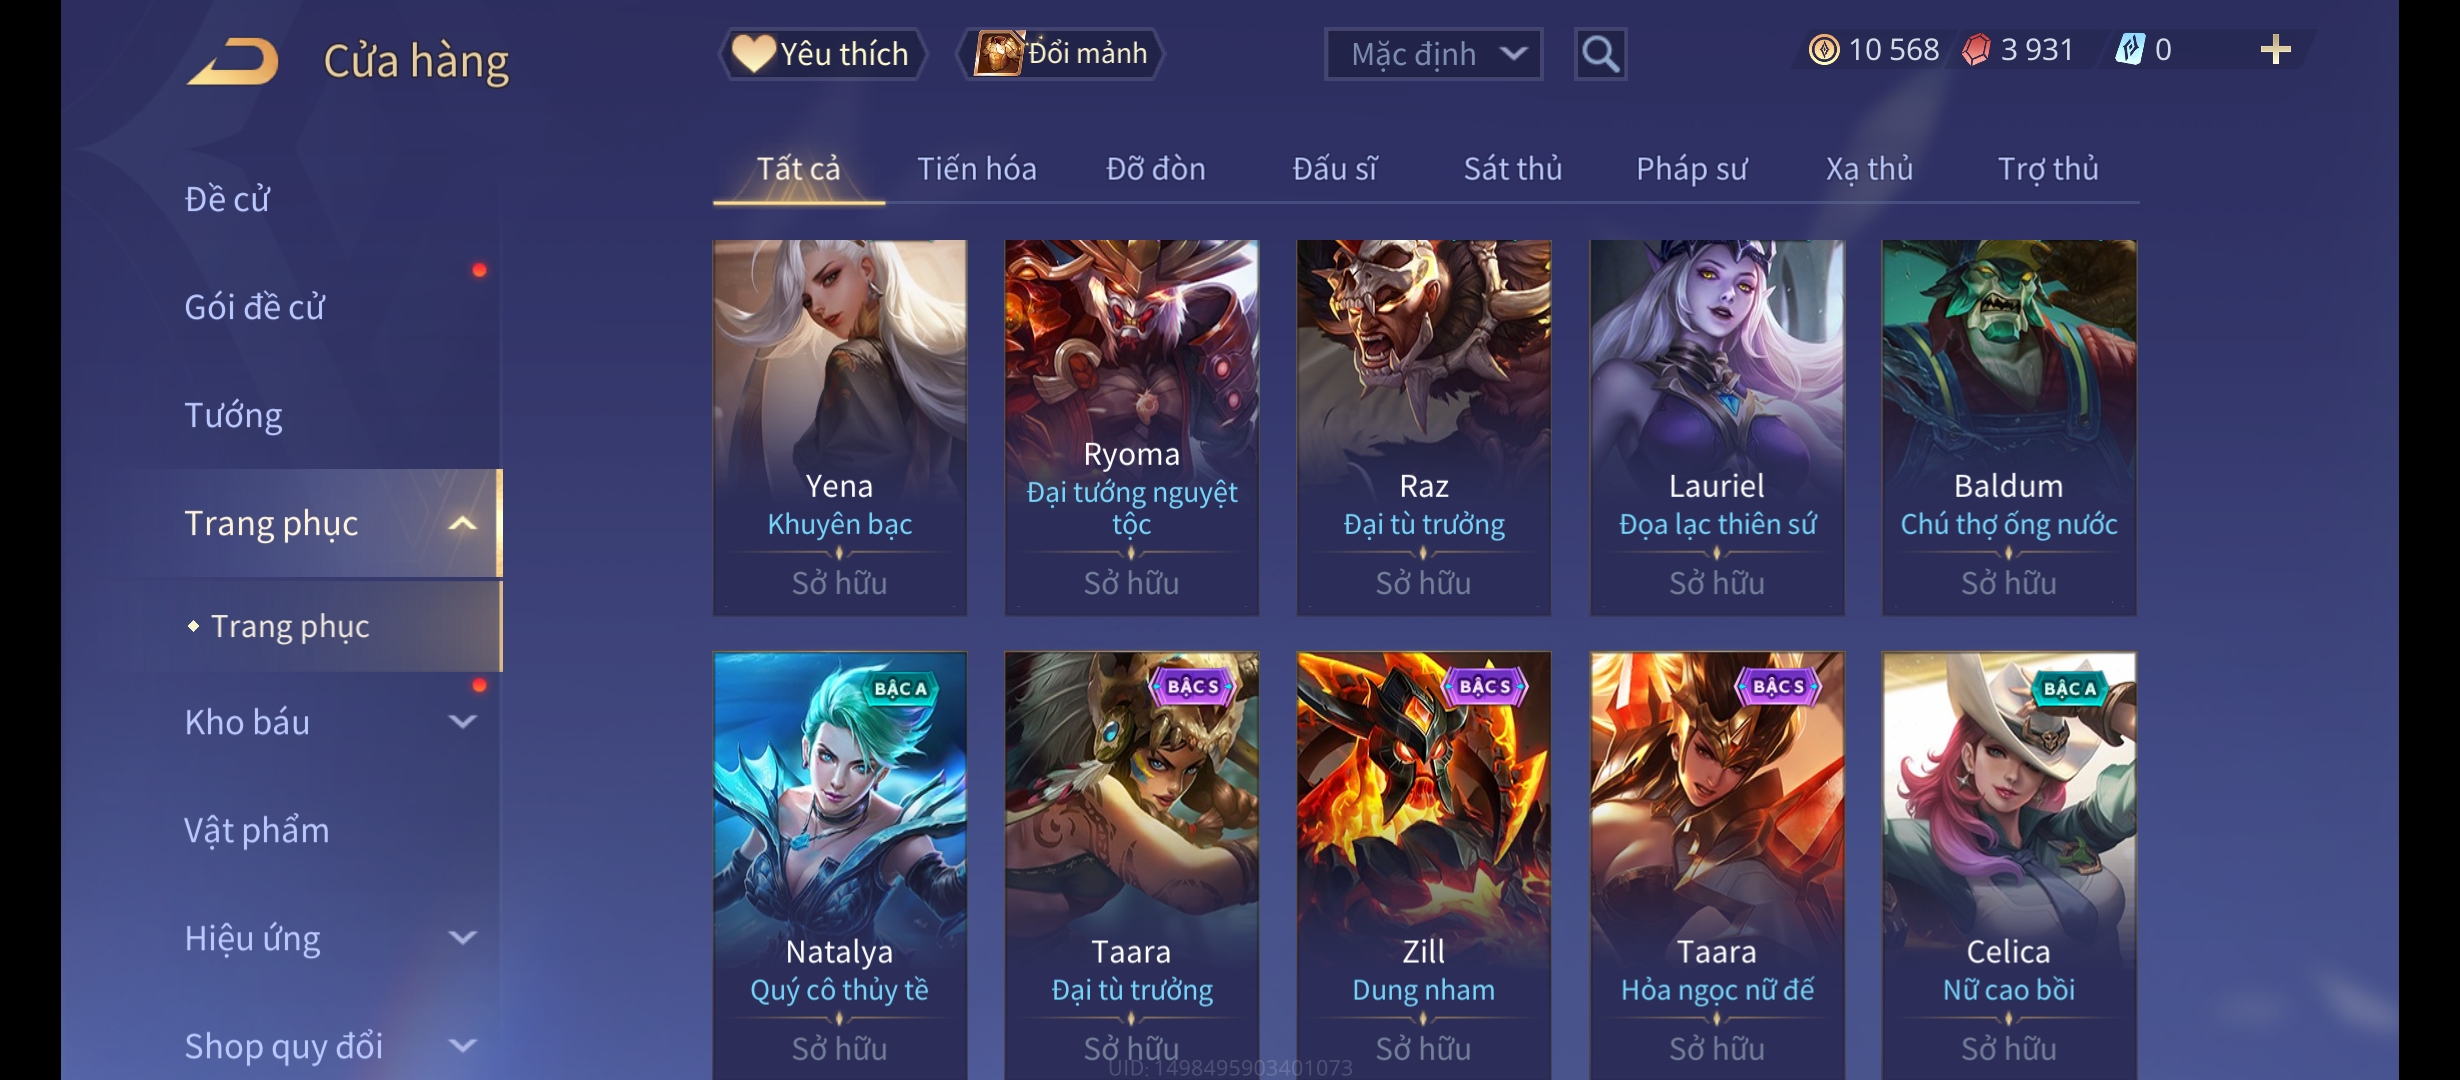
Task: Go to the Tướng sidebar menu
Action: tap(233, 415)
